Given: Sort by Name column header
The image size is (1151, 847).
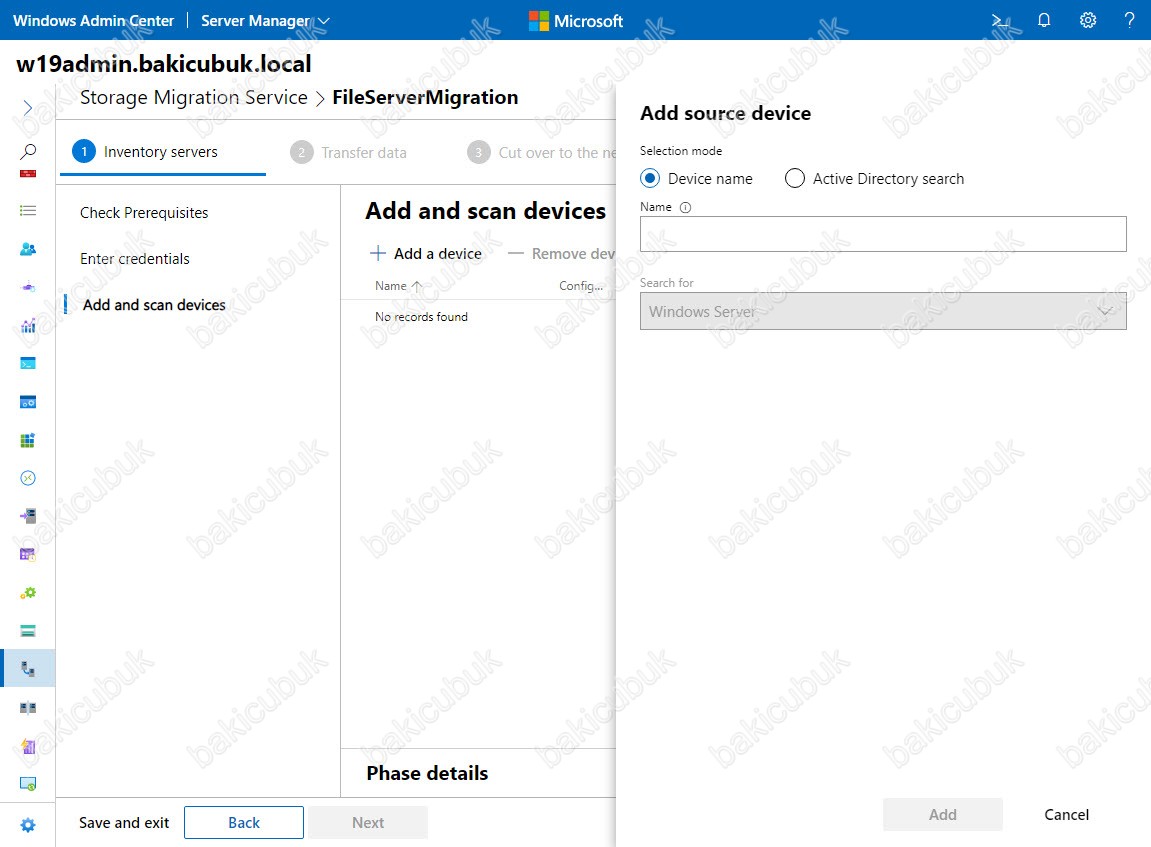Looking at the screenshot, I should [398, 286].
